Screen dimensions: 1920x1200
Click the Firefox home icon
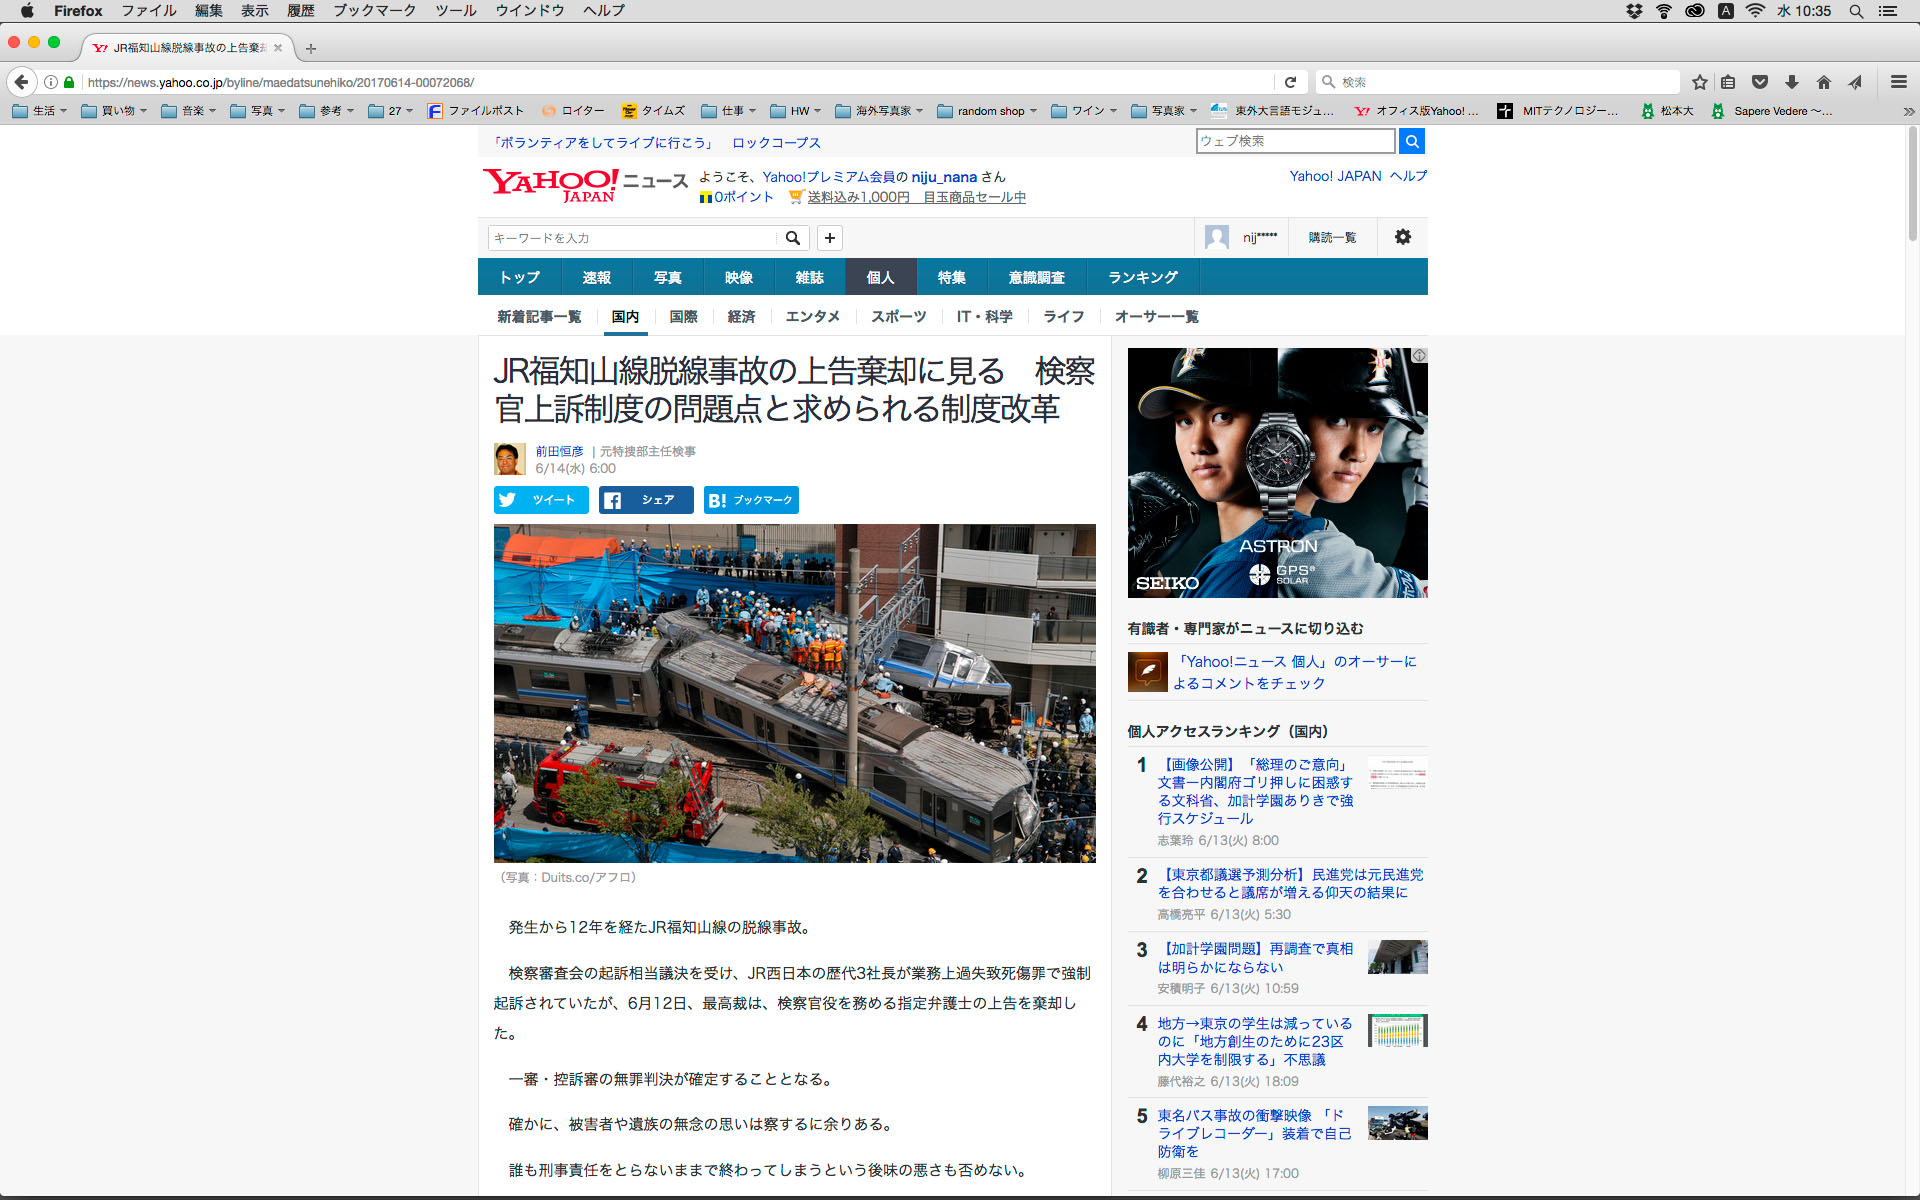pyautogui.click(x=1824, y=82)
